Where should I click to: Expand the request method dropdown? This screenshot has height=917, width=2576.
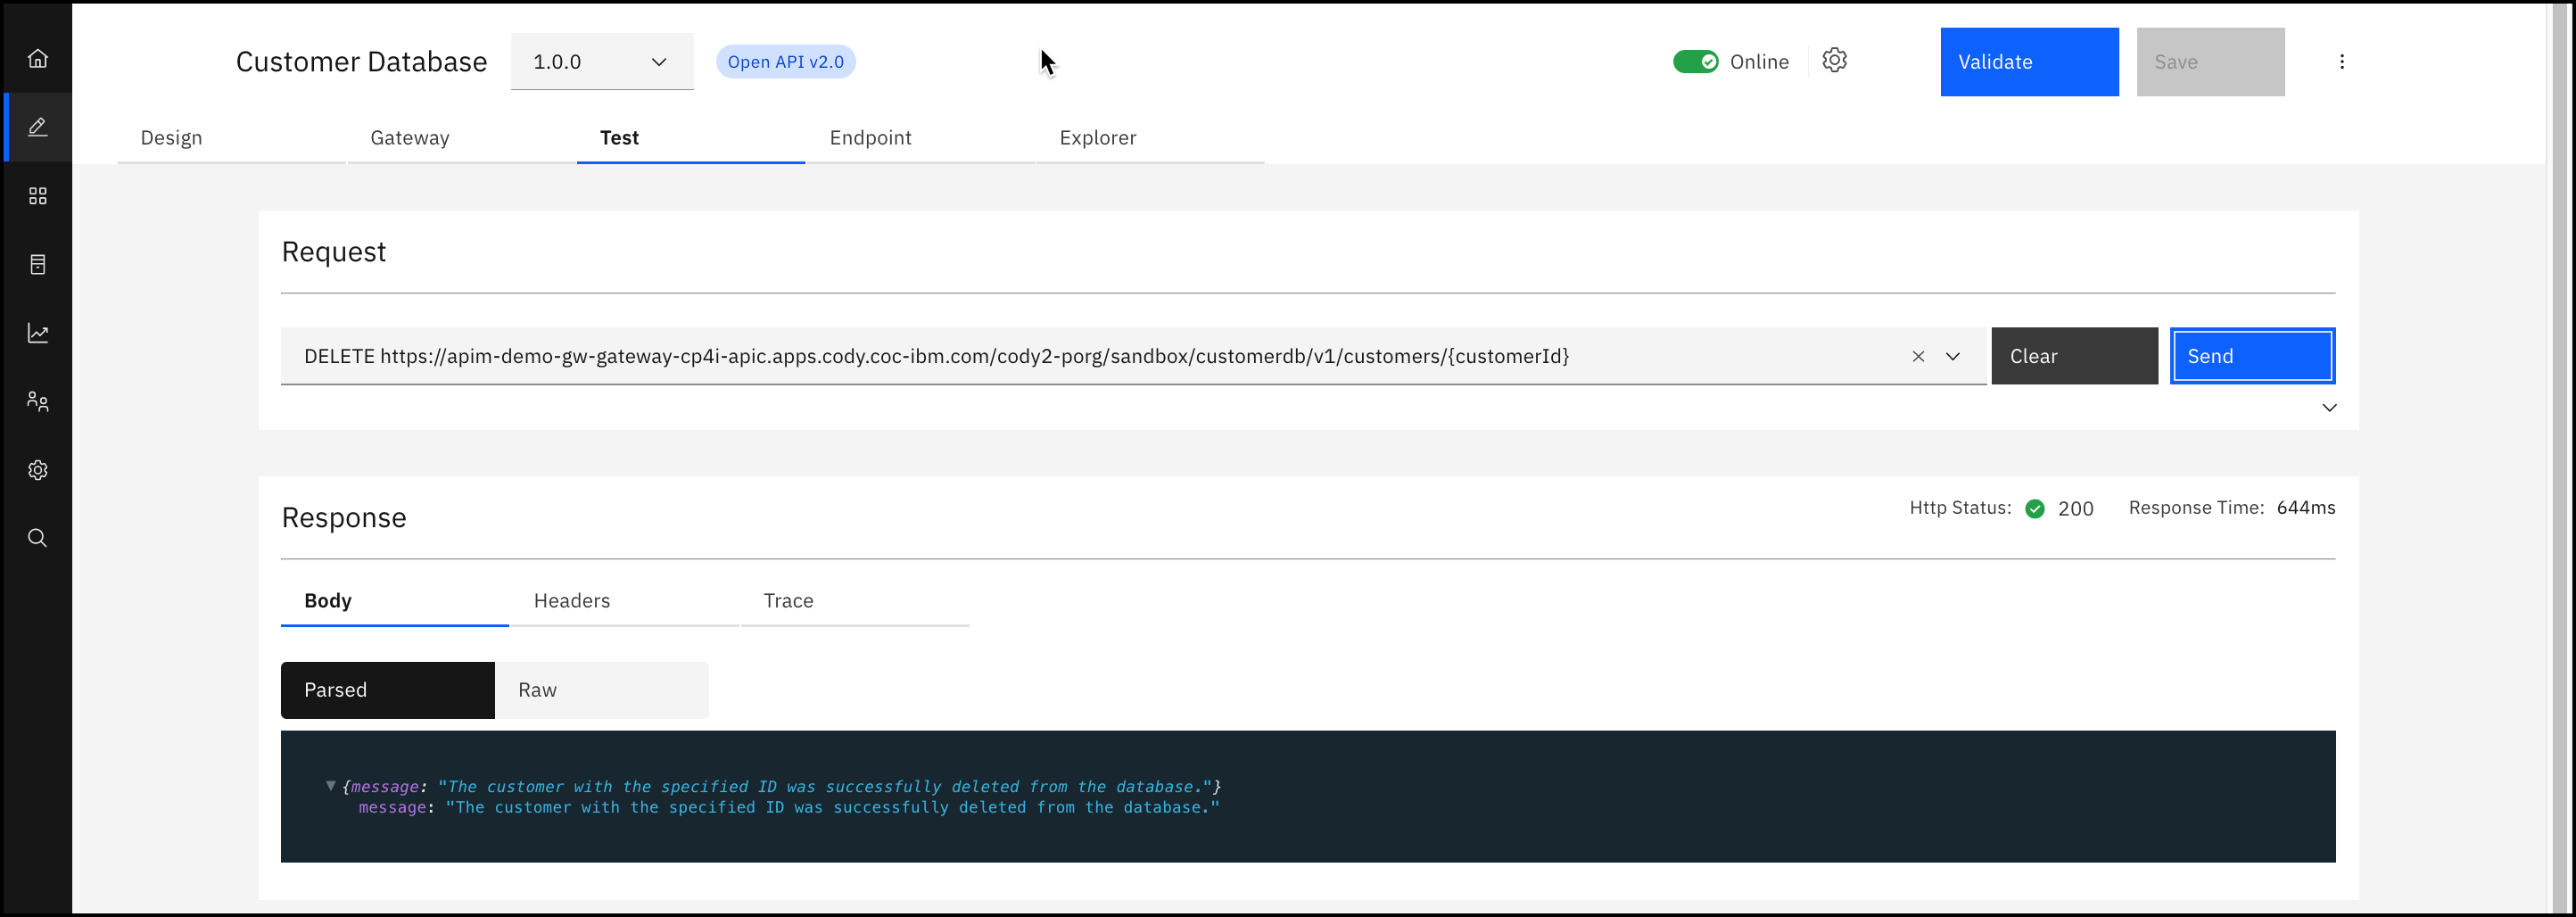click(1954, 356)
